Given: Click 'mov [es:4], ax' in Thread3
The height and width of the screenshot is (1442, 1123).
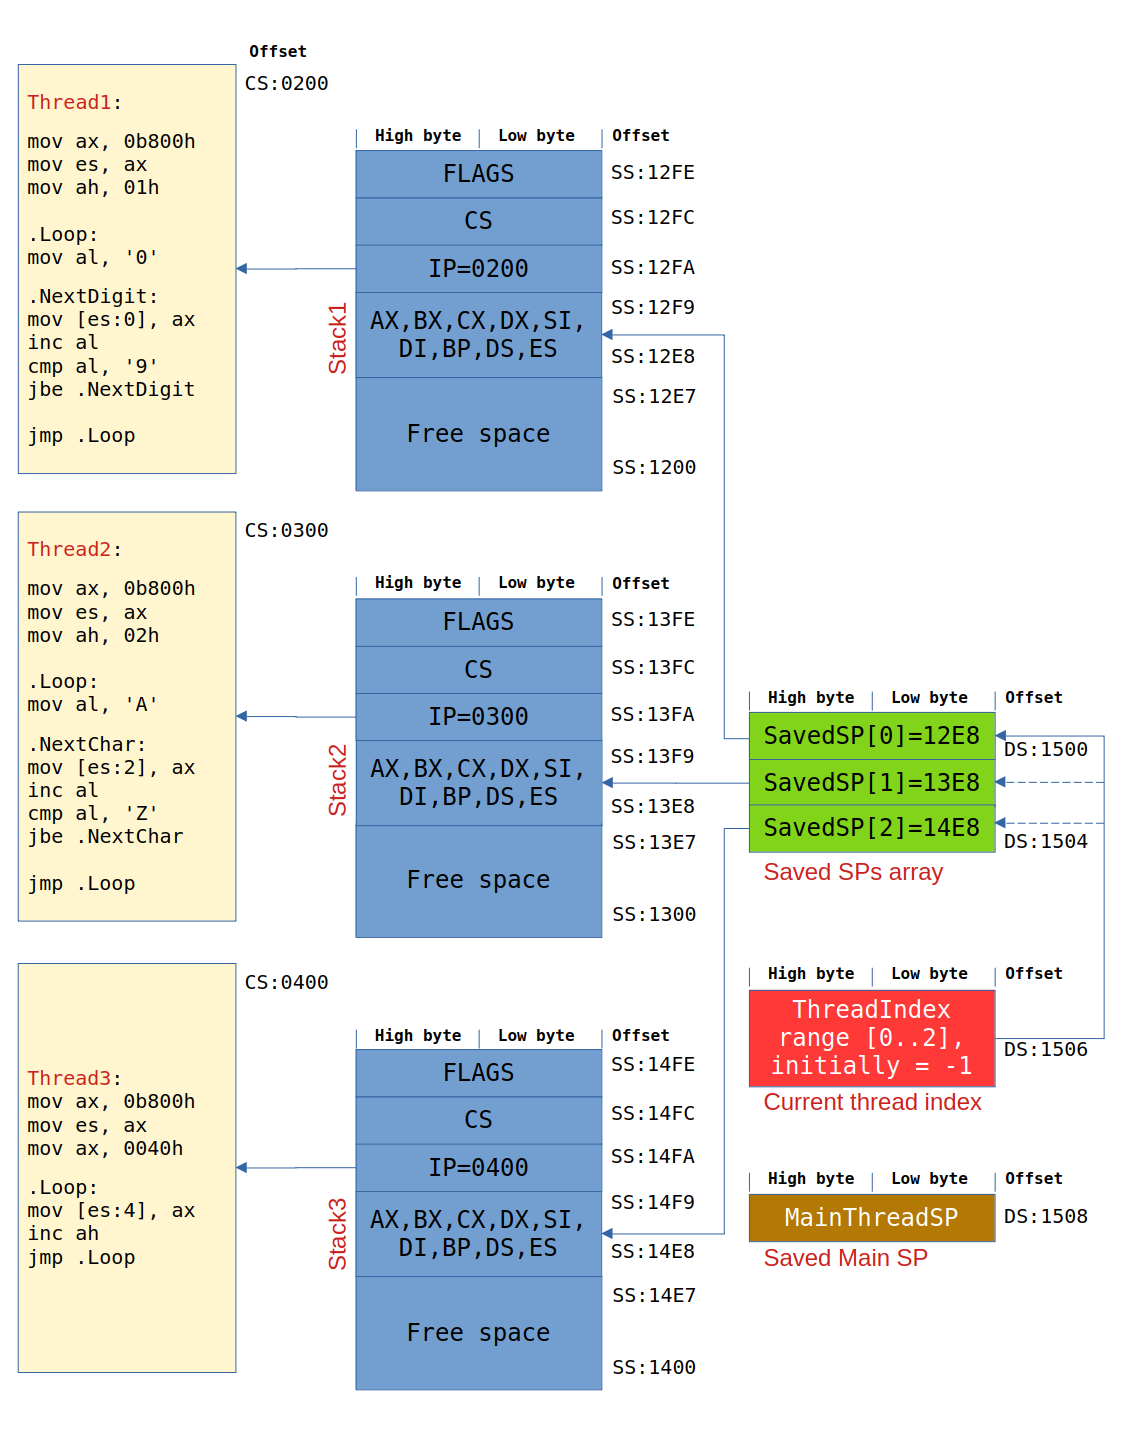Looking at the screenshot, I should (111, 1211).
